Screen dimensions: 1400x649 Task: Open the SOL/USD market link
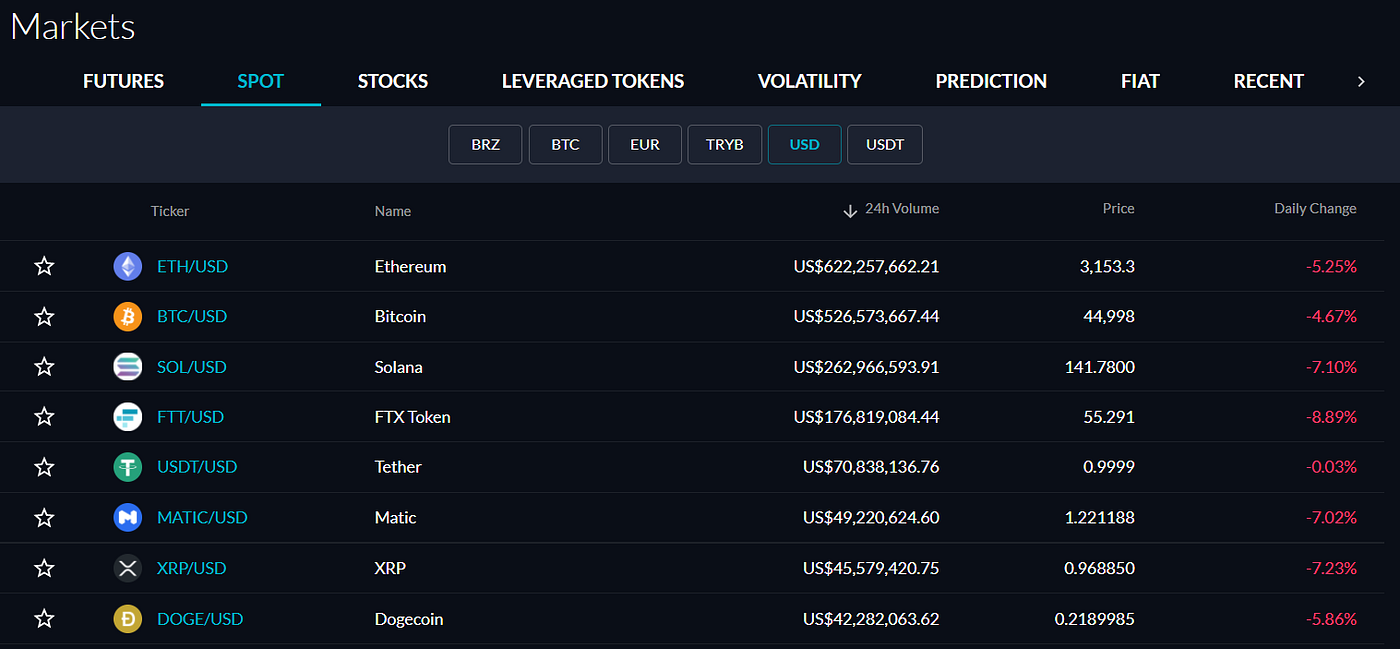pos(192,367)
